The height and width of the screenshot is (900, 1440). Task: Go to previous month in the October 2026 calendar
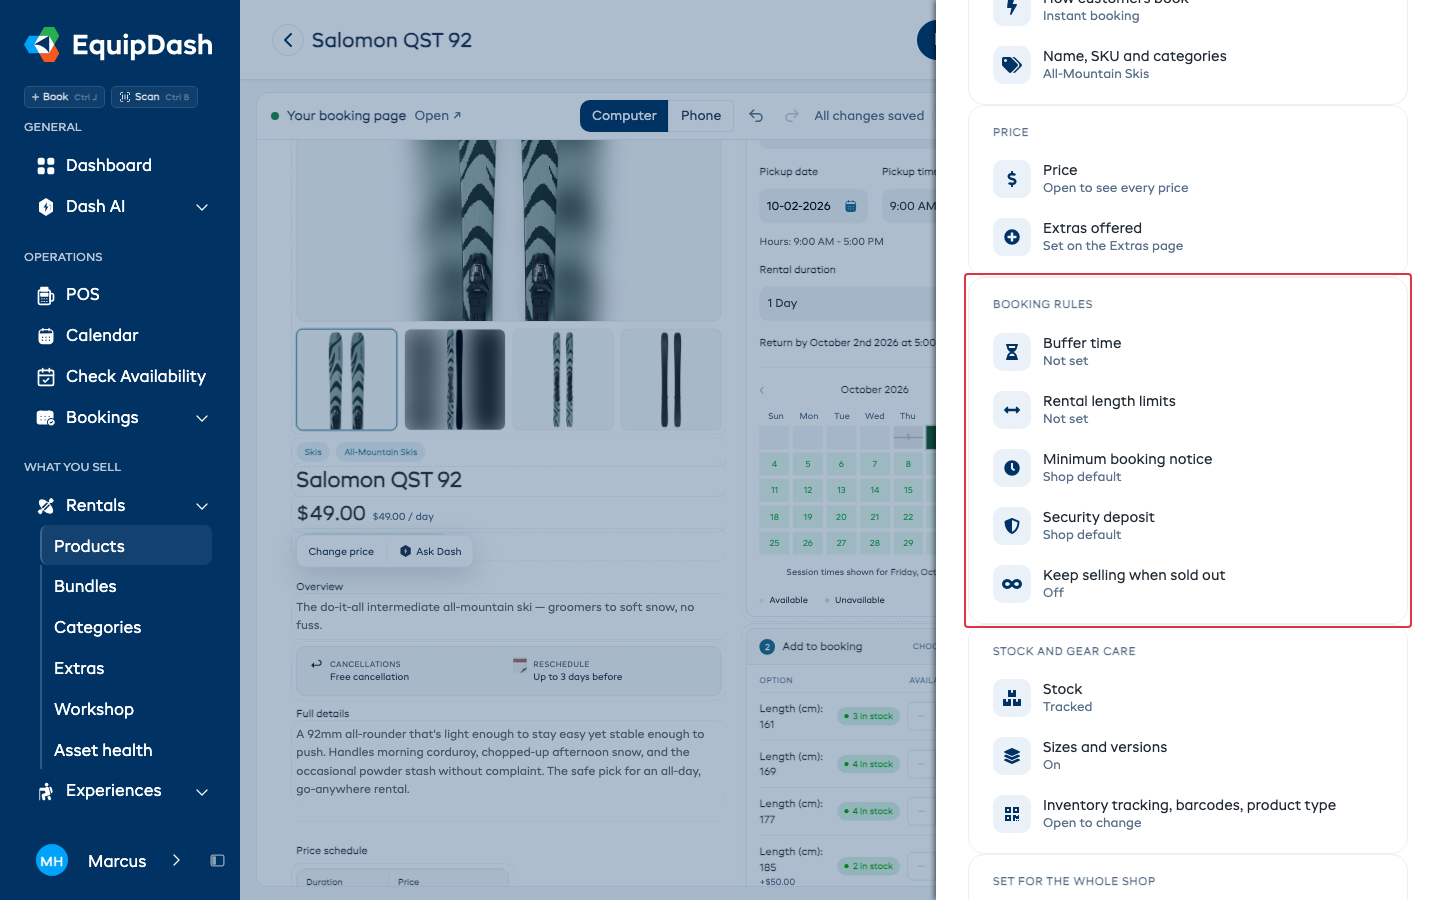762,390
